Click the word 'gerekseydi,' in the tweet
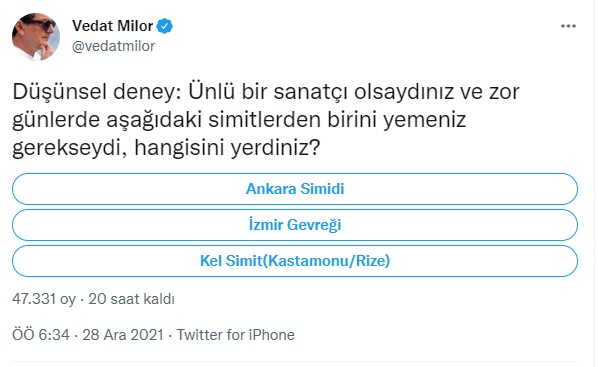The image size is (598, 367). click(x=70, y=148)
